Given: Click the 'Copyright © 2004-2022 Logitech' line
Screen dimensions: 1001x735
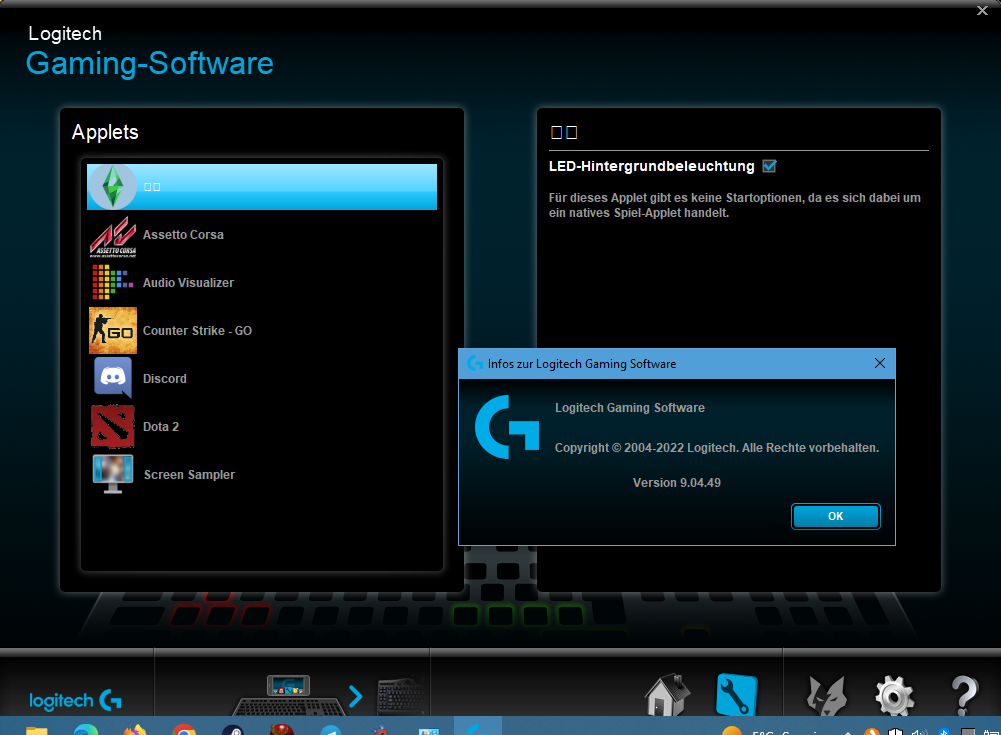Looking at the screenshot, I should (717, 448).
